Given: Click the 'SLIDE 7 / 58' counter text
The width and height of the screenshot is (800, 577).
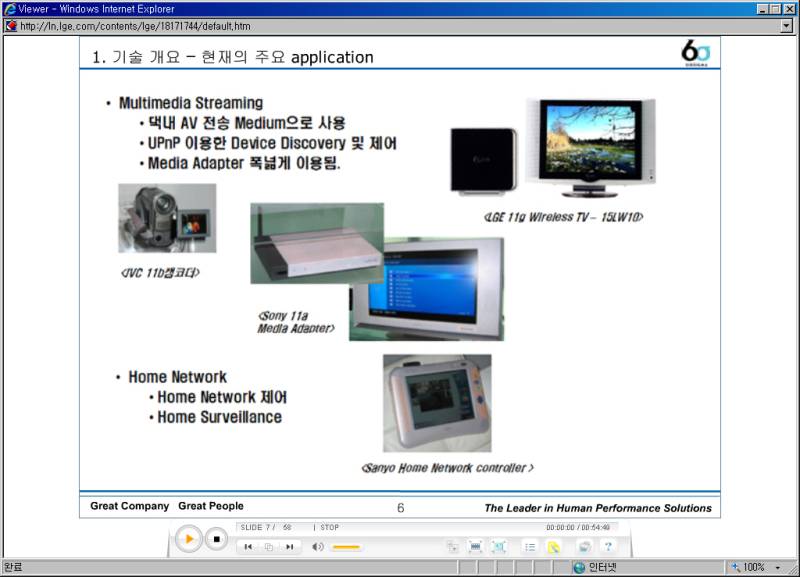Looking at the screenshot, I should 266,528.
